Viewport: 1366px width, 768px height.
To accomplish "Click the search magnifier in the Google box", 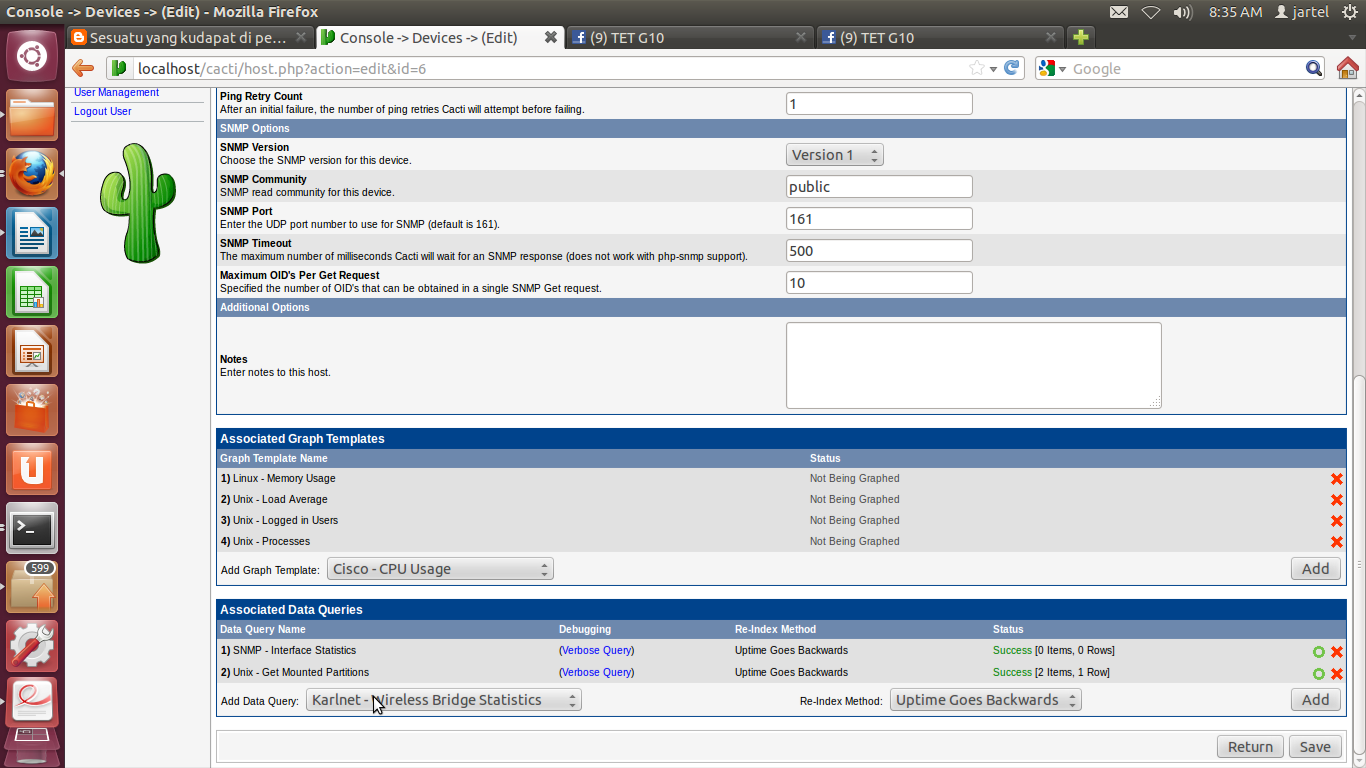I will click(1315, 68).
